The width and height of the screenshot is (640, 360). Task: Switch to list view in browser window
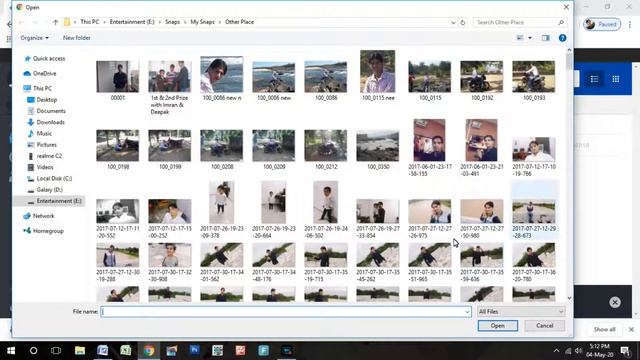tap(594, 79)
